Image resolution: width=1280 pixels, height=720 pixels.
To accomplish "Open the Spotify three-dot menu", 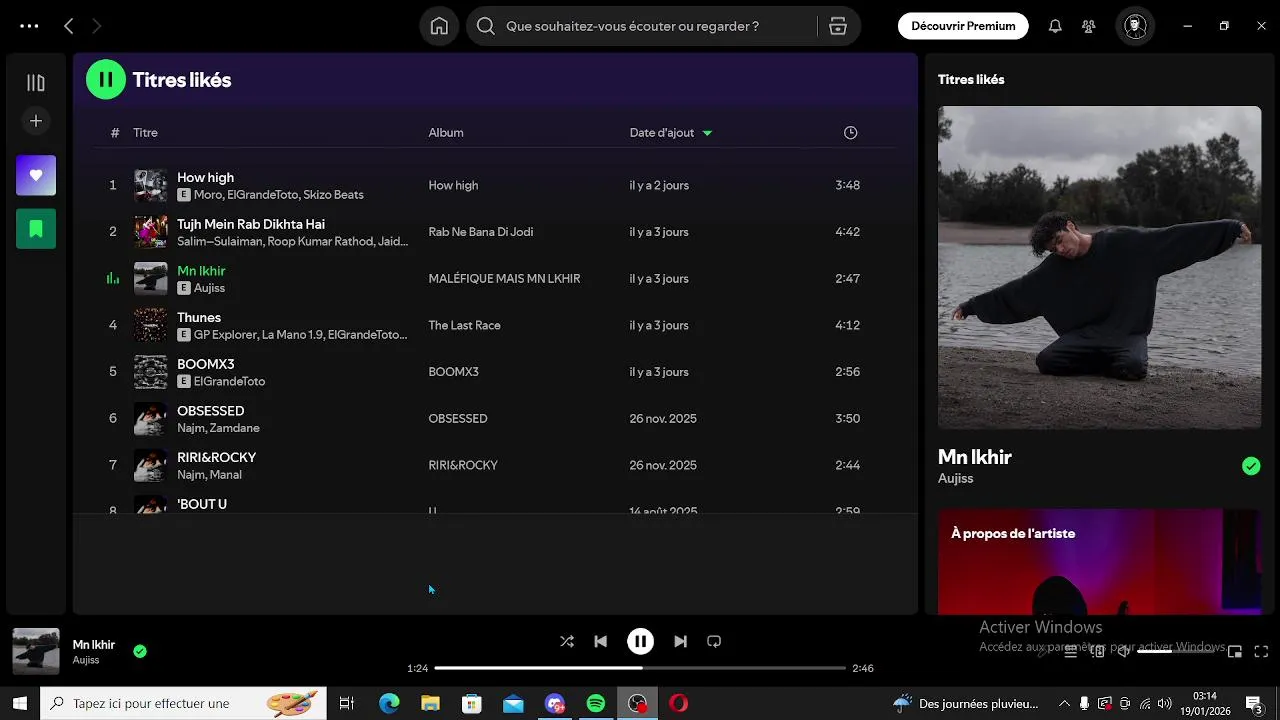I will (x=29, y=26).
